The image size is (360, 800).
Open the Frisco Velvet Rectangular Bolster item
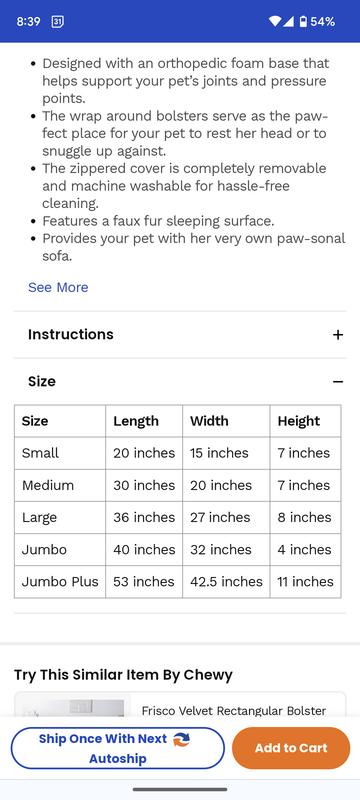click(x=234, y=710)
